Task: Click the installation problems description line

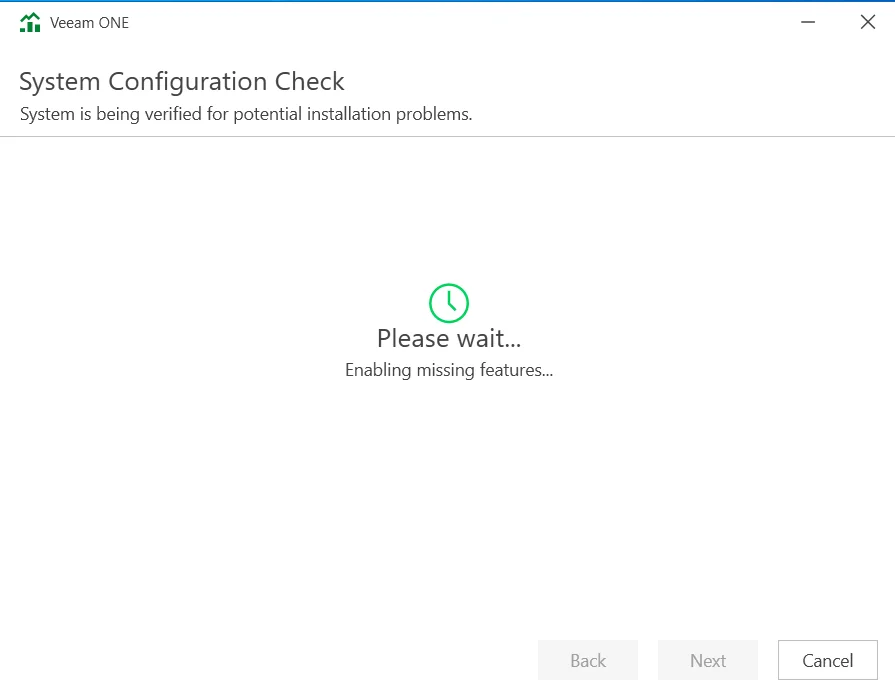Action: tap(246, 114)
